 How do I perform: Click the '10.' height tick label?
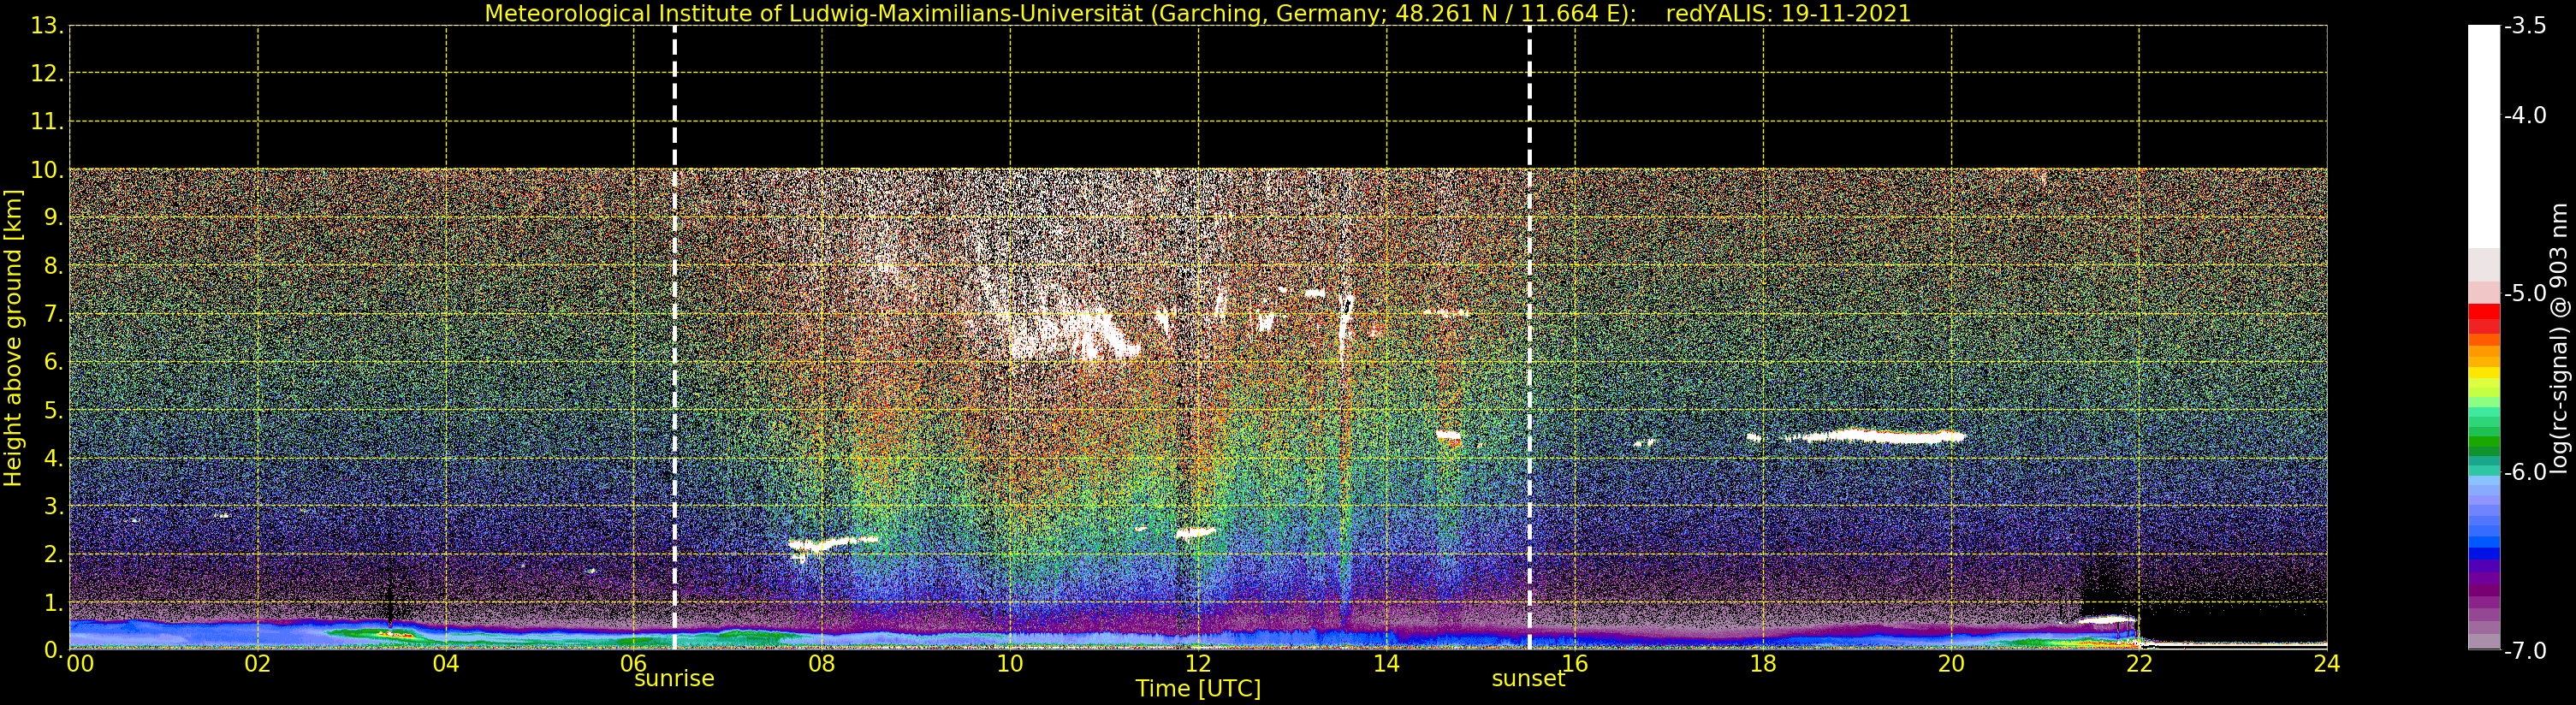click(47, 170)
